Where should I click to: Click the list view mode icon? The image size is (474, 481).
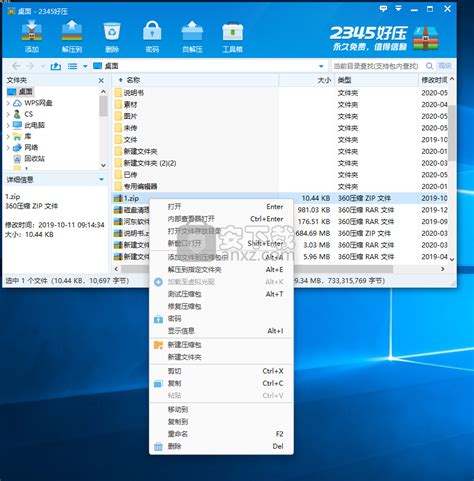click(x=72, y=66)
